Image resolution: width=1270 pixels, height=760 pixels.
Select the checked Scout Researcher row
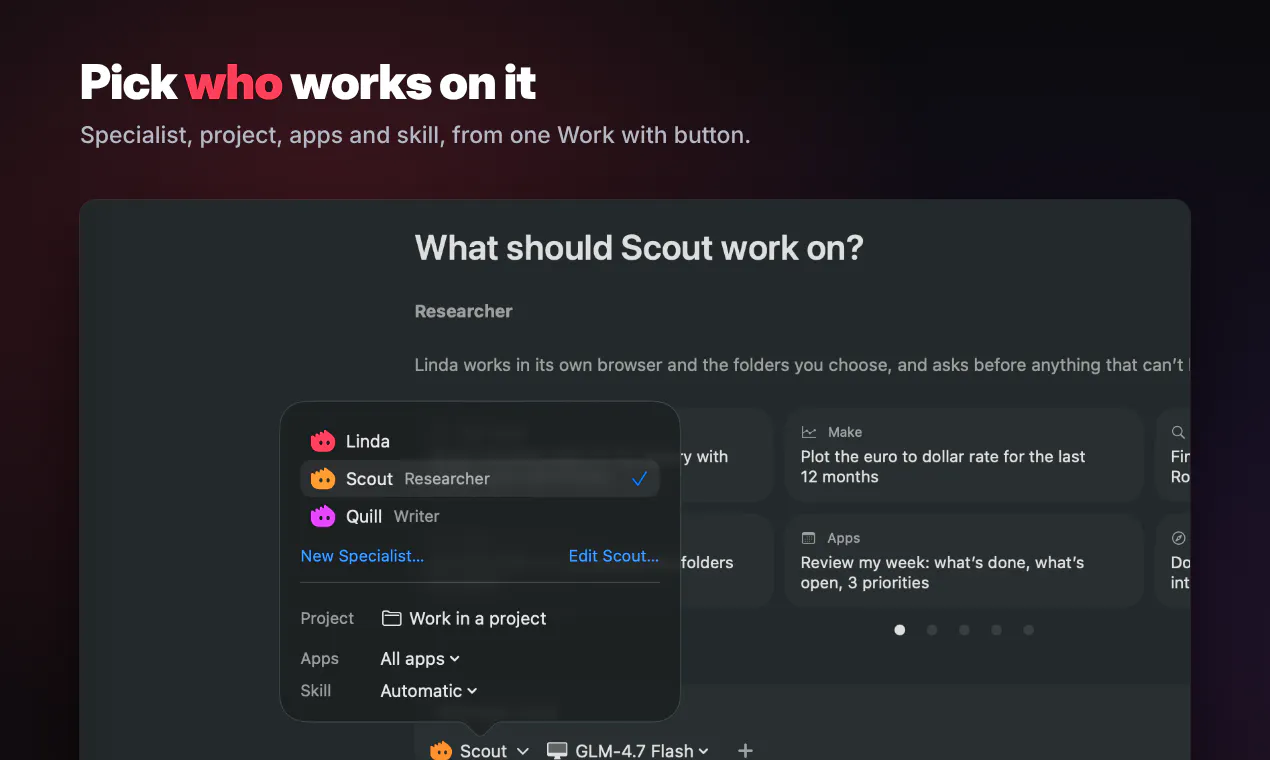click(x=480, y=479)
